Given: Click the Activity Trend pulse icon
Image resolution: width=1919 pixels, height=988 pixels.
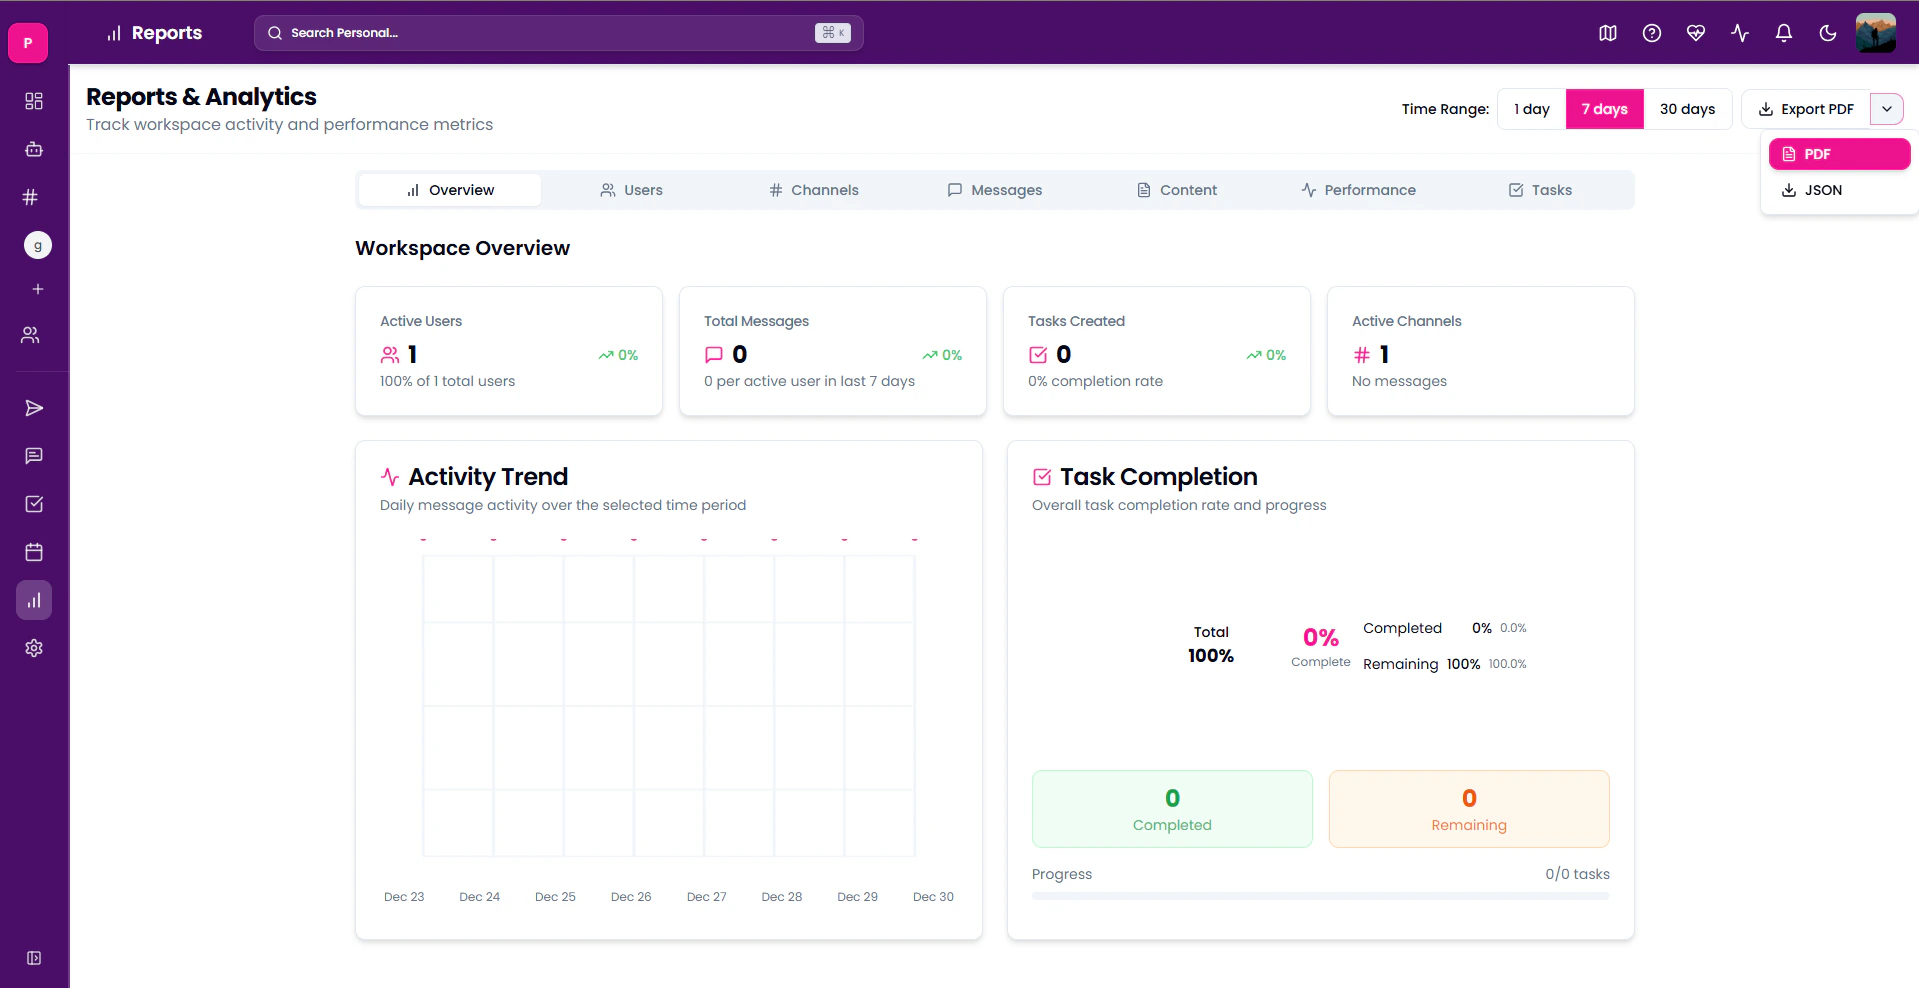Looking at the screenshot, I should (x=390, y=477).
